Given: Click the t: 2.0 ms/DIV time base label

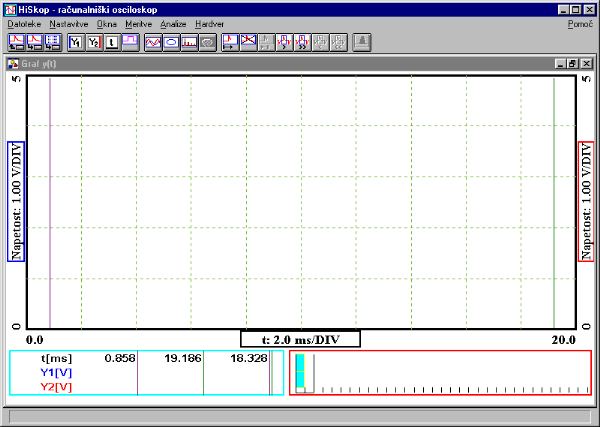Looking at the screenshot, I should pos(300,339).
